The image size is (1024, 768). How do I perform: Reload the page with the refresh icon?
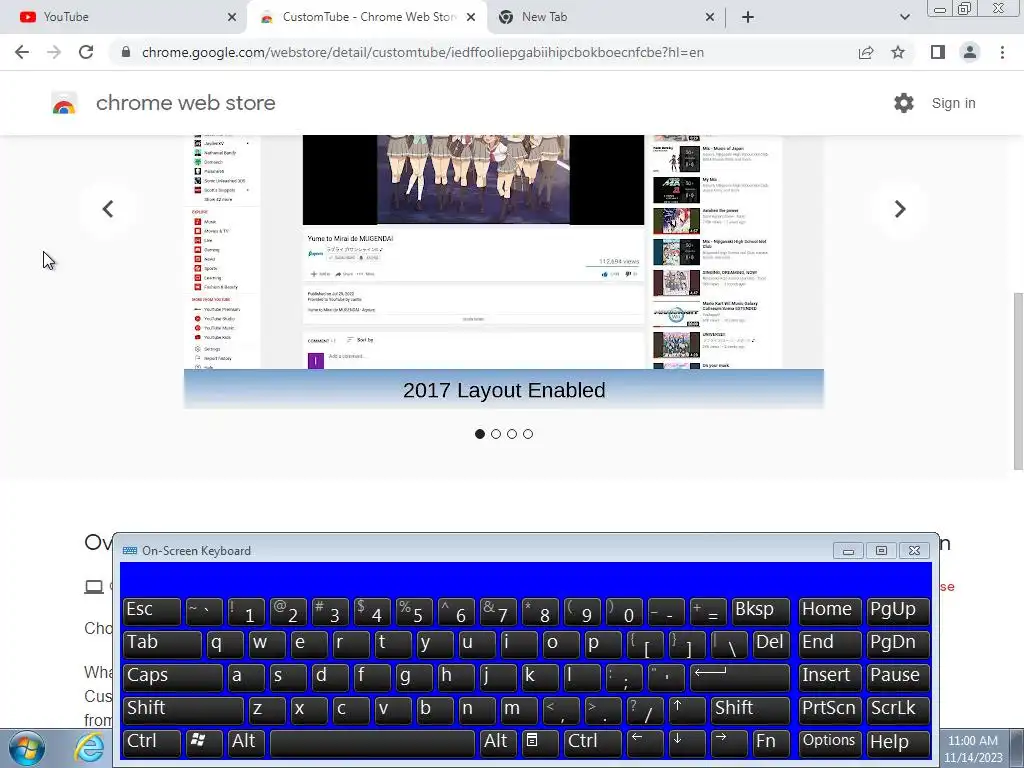pyautogui.click(x=86, y=52)
